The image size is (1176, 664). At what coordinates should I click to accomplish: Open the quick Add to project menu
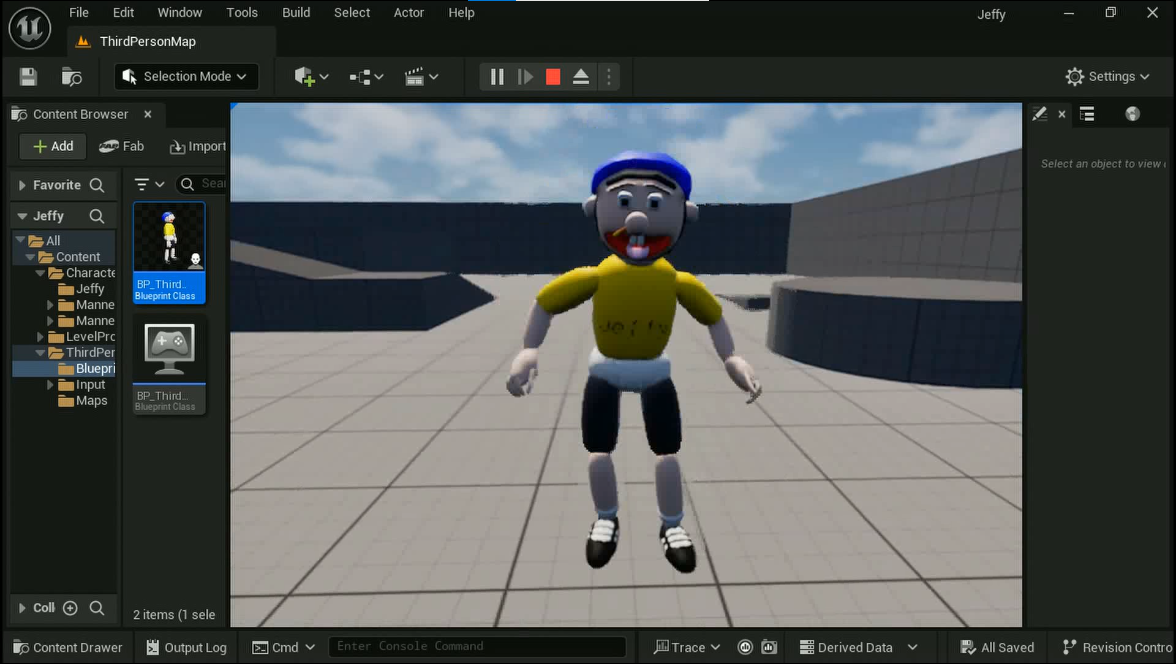(311, 77)
